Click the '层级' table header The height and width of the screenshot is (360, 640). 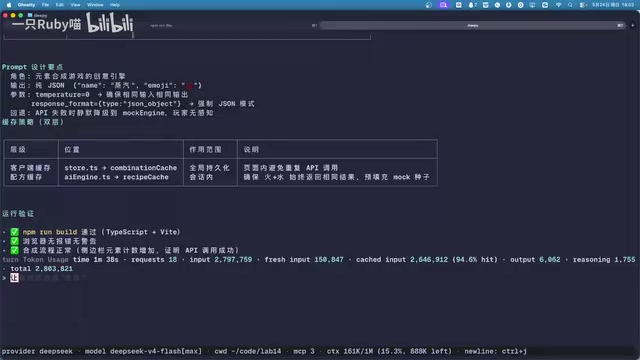(x=18, y=149)
